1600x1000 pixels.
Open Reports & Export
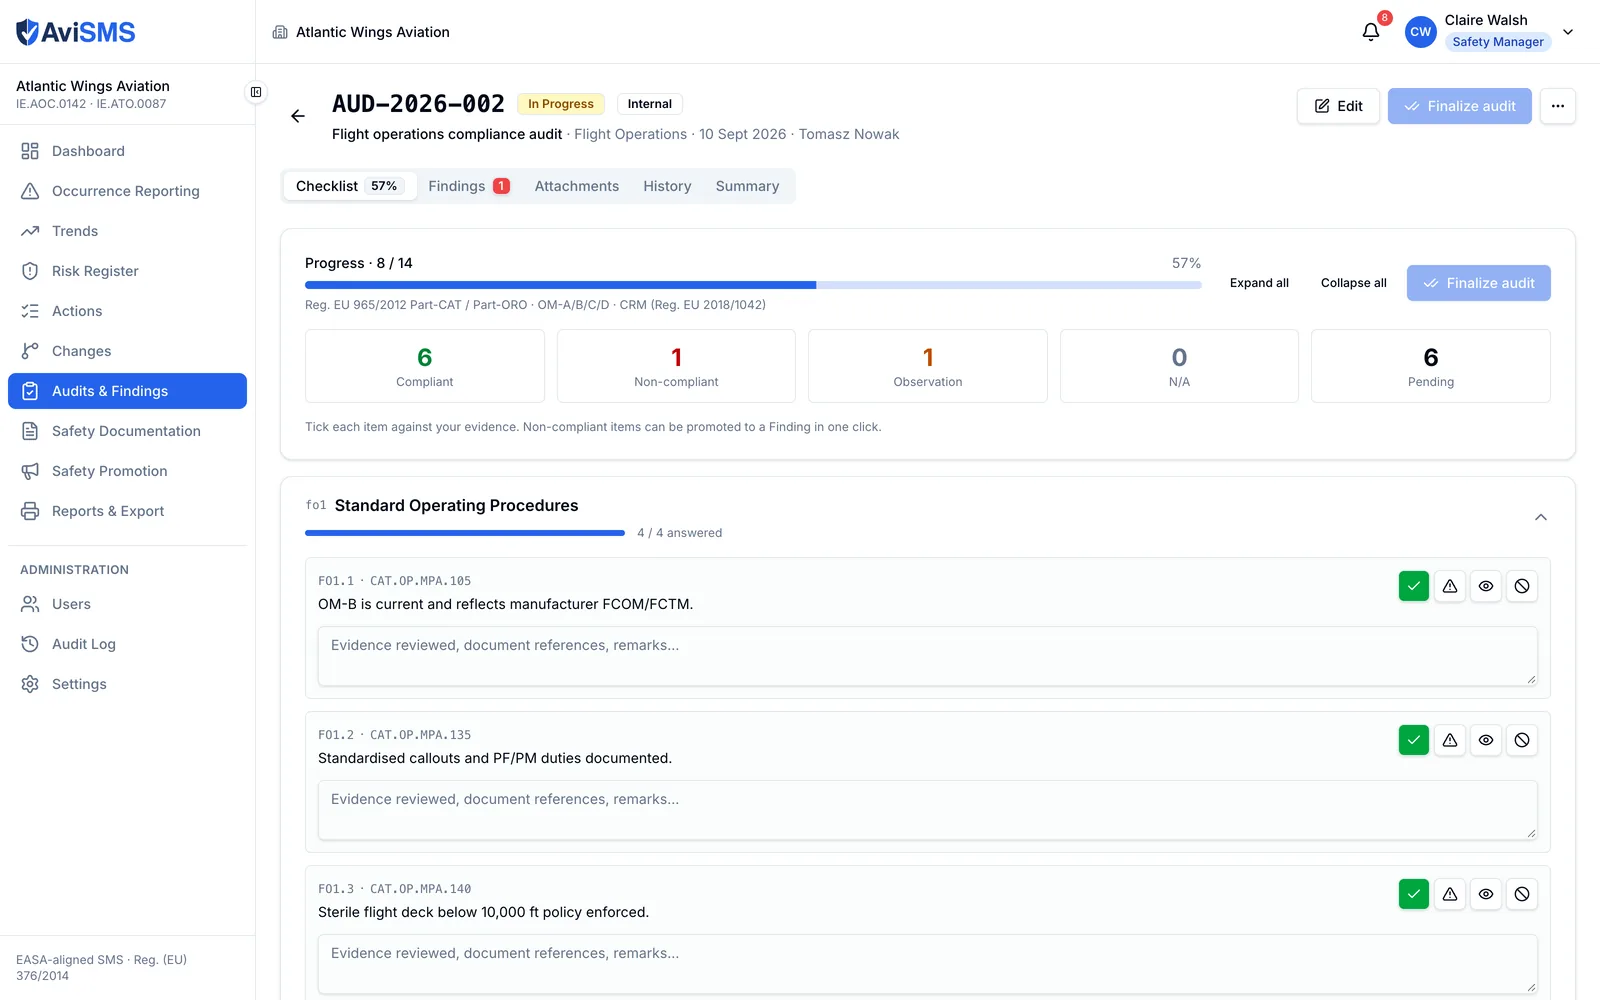pyautogui.click(x=127, y=511)
